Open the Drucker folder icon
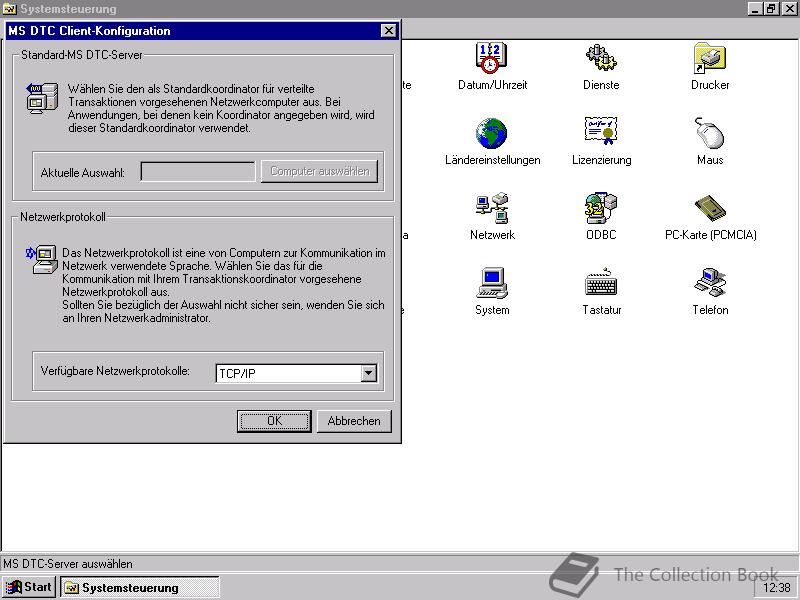 tap(710, 58)
